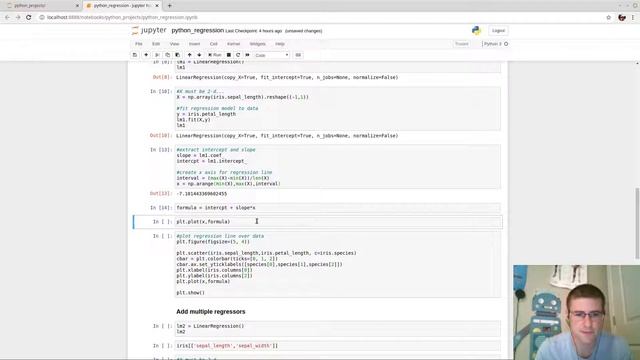Select the In [14] cell prompt

[162, 208]
